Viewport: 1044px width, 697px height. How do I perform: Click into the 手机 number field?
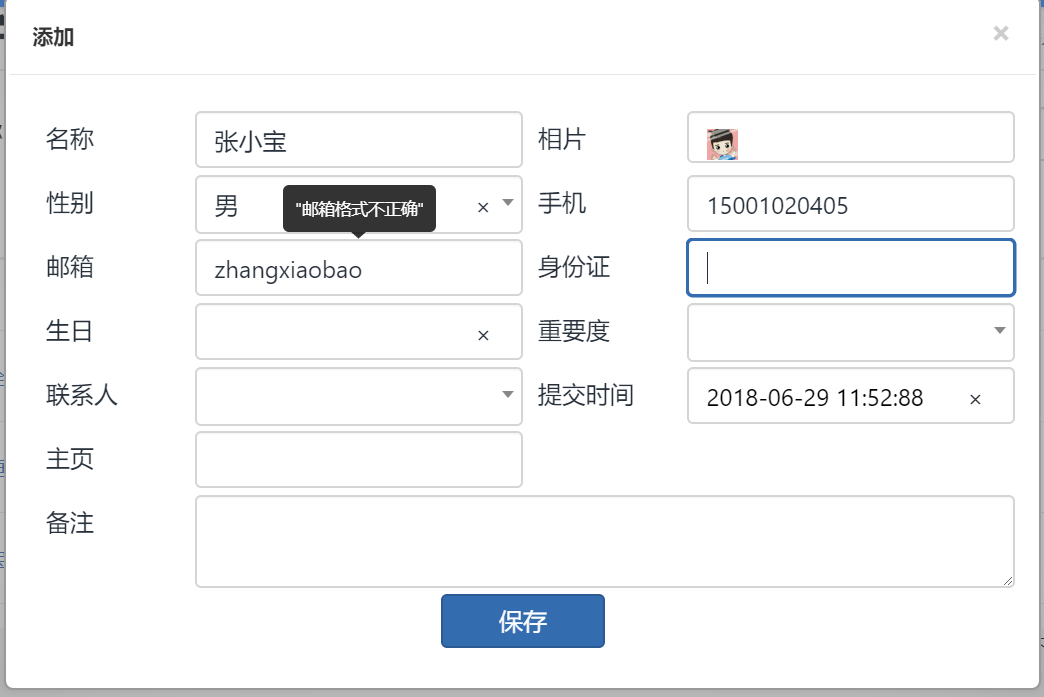(850, 204)
